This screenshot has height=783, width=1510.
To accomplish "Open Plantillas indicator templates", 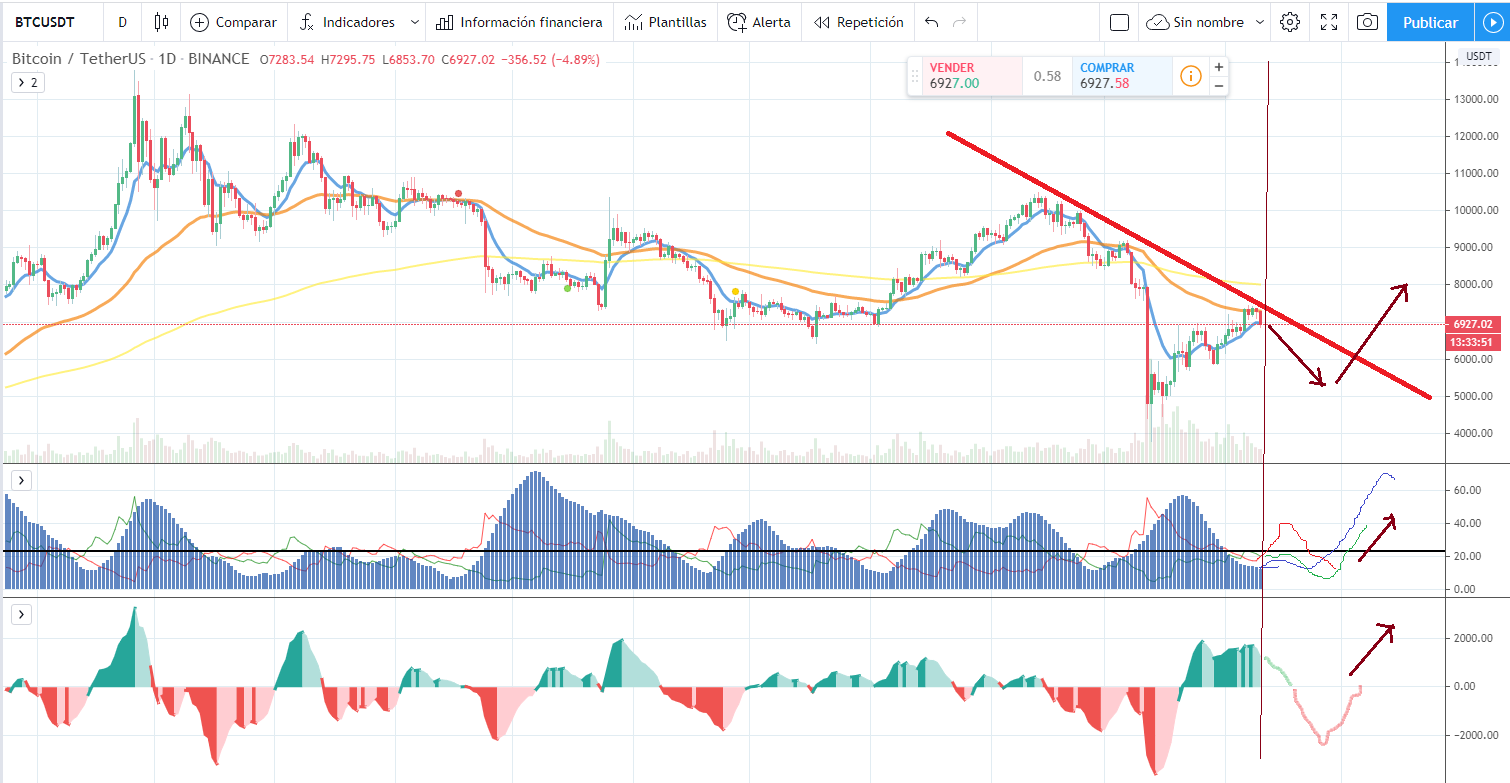I will 665,22.
